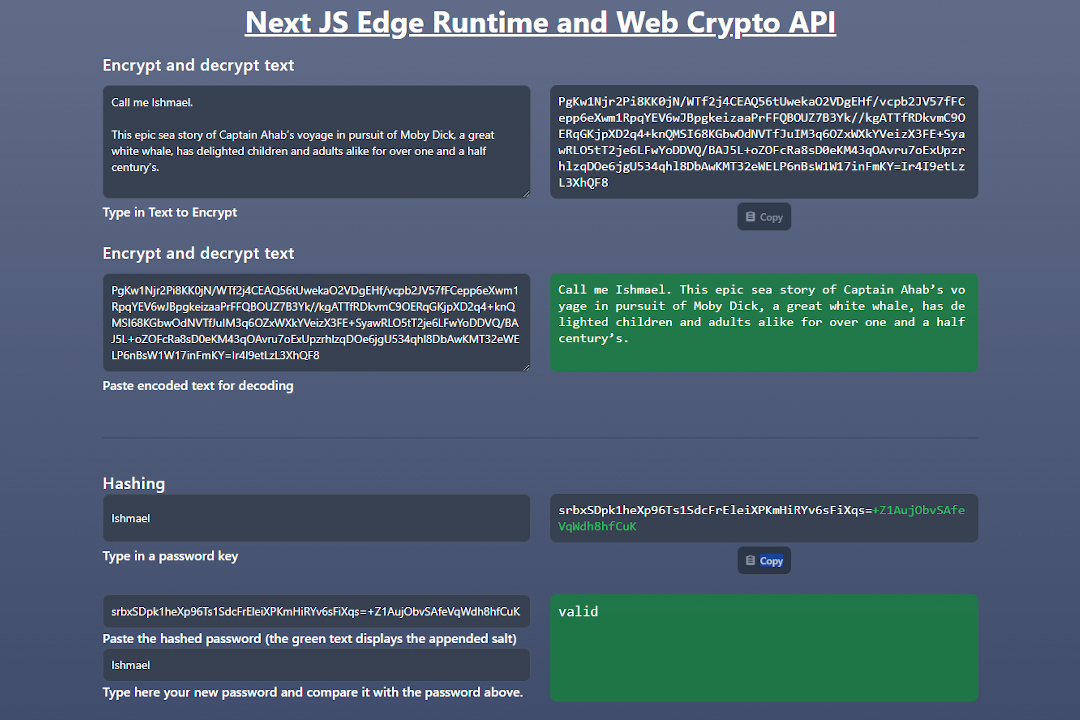Click the Next JS Edge Runtime title link

[540, 23]
